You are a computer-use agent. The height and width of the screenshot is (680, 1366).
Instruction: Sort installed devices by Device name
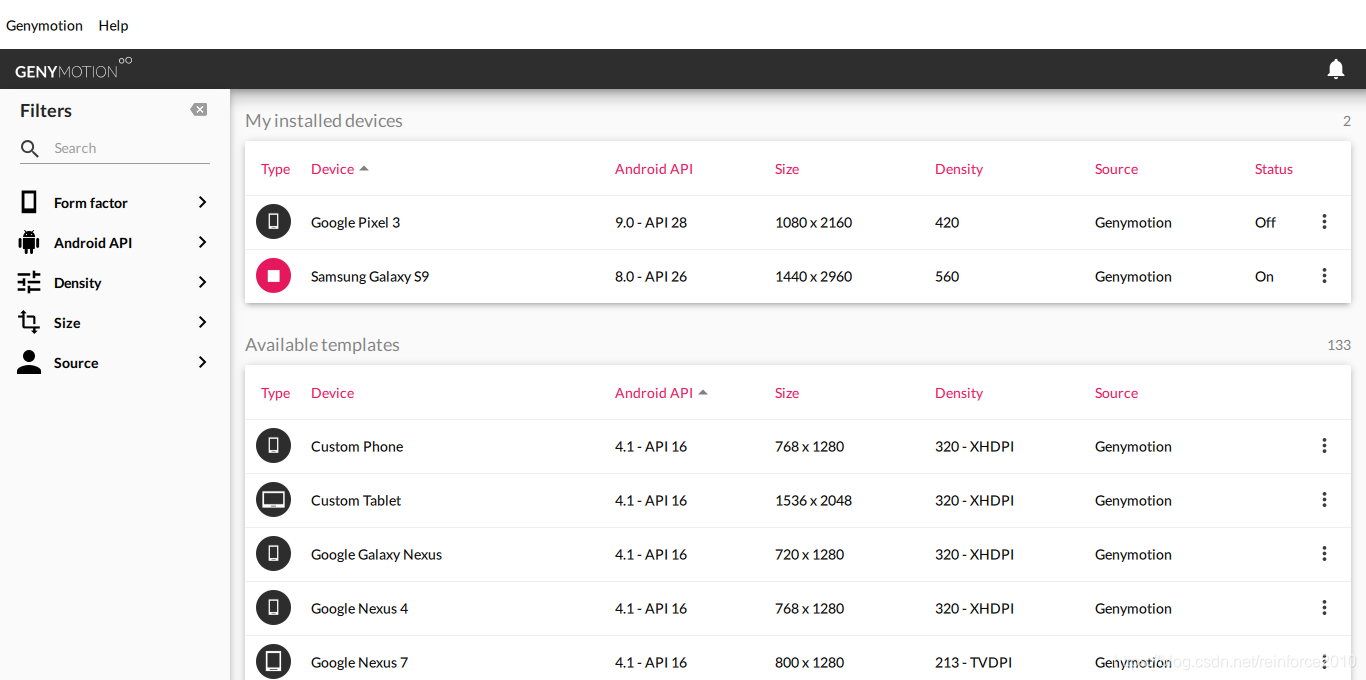click(339, 169)
